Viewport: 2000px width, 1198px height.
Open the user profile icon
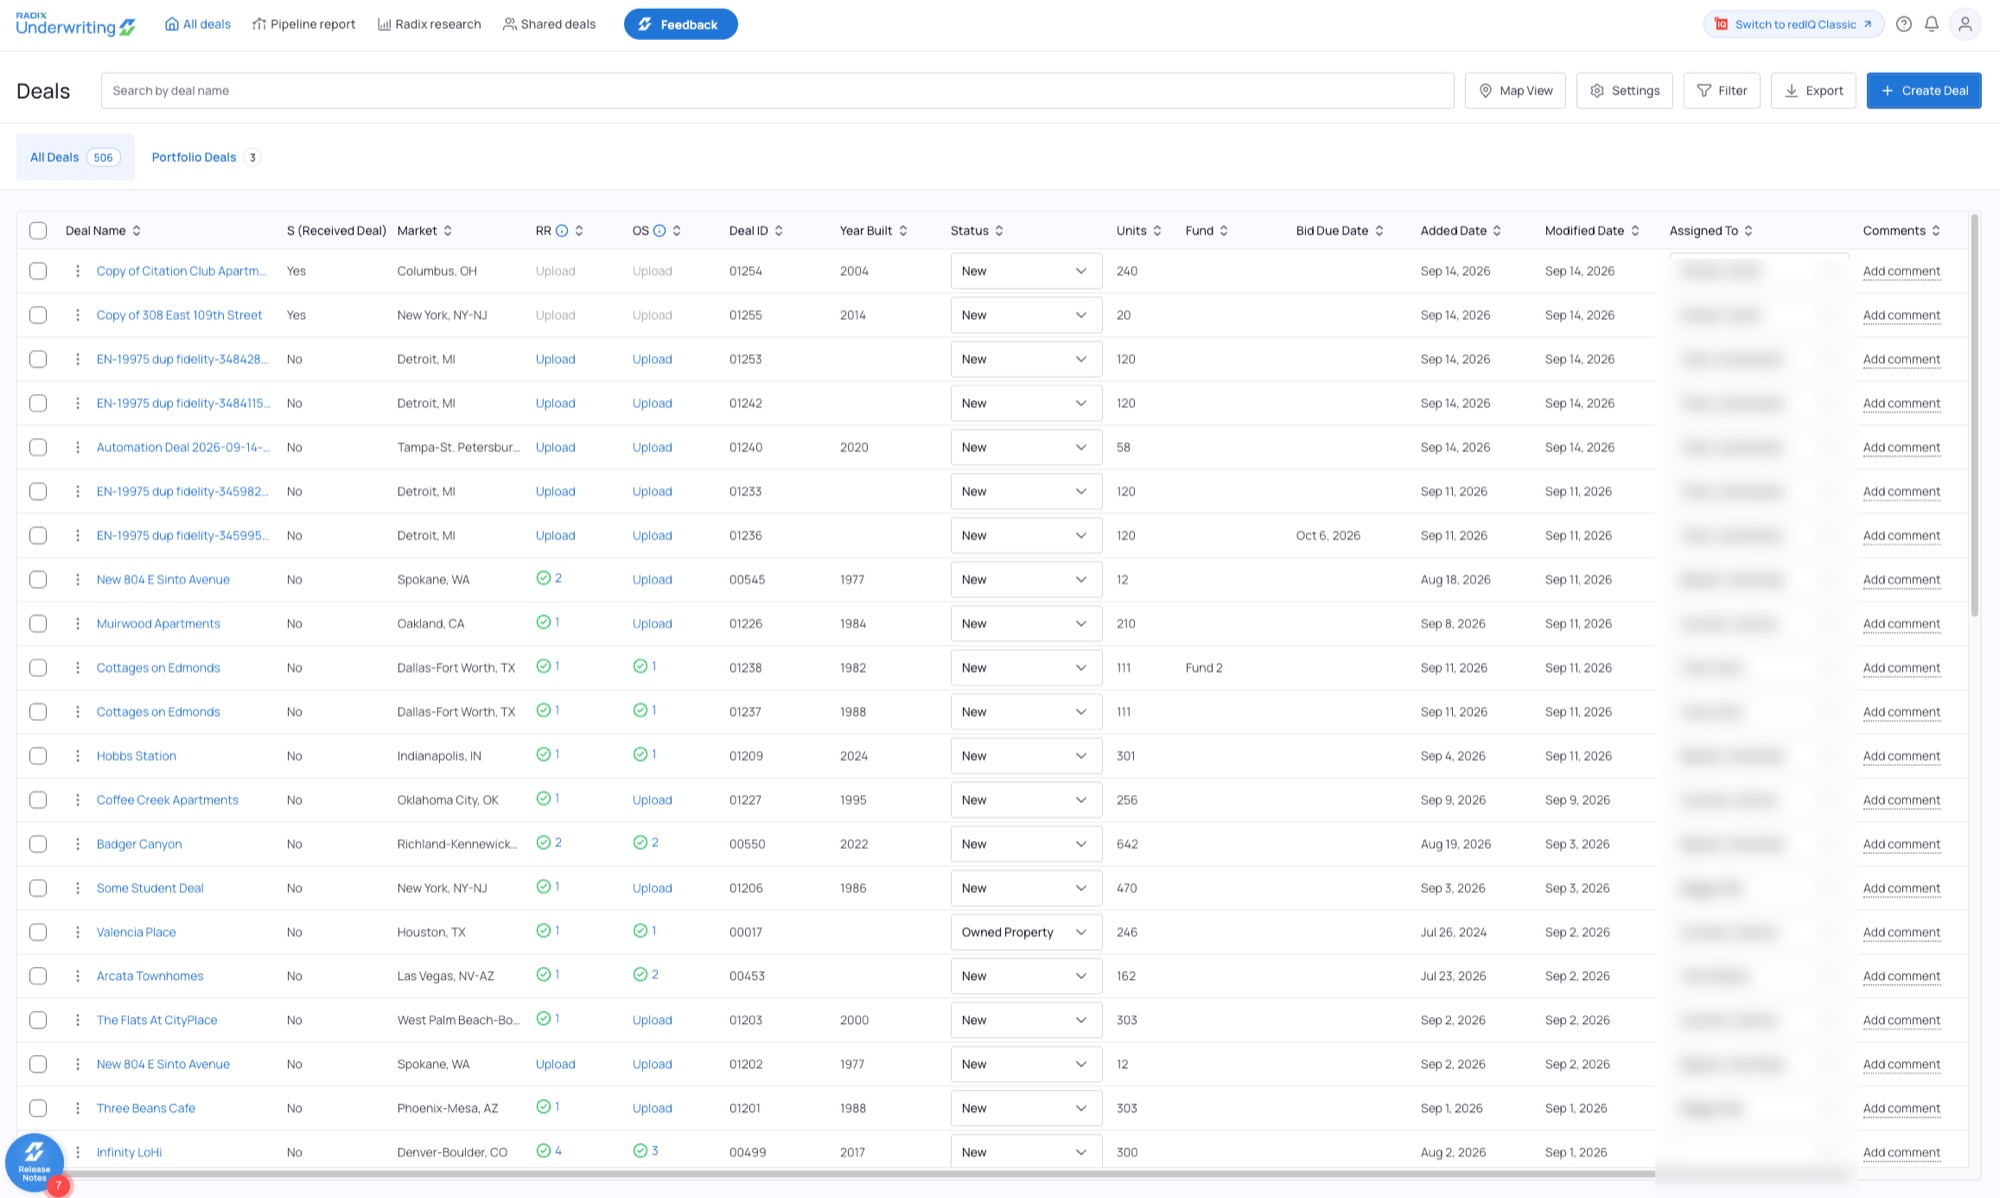pos(1965,24)
